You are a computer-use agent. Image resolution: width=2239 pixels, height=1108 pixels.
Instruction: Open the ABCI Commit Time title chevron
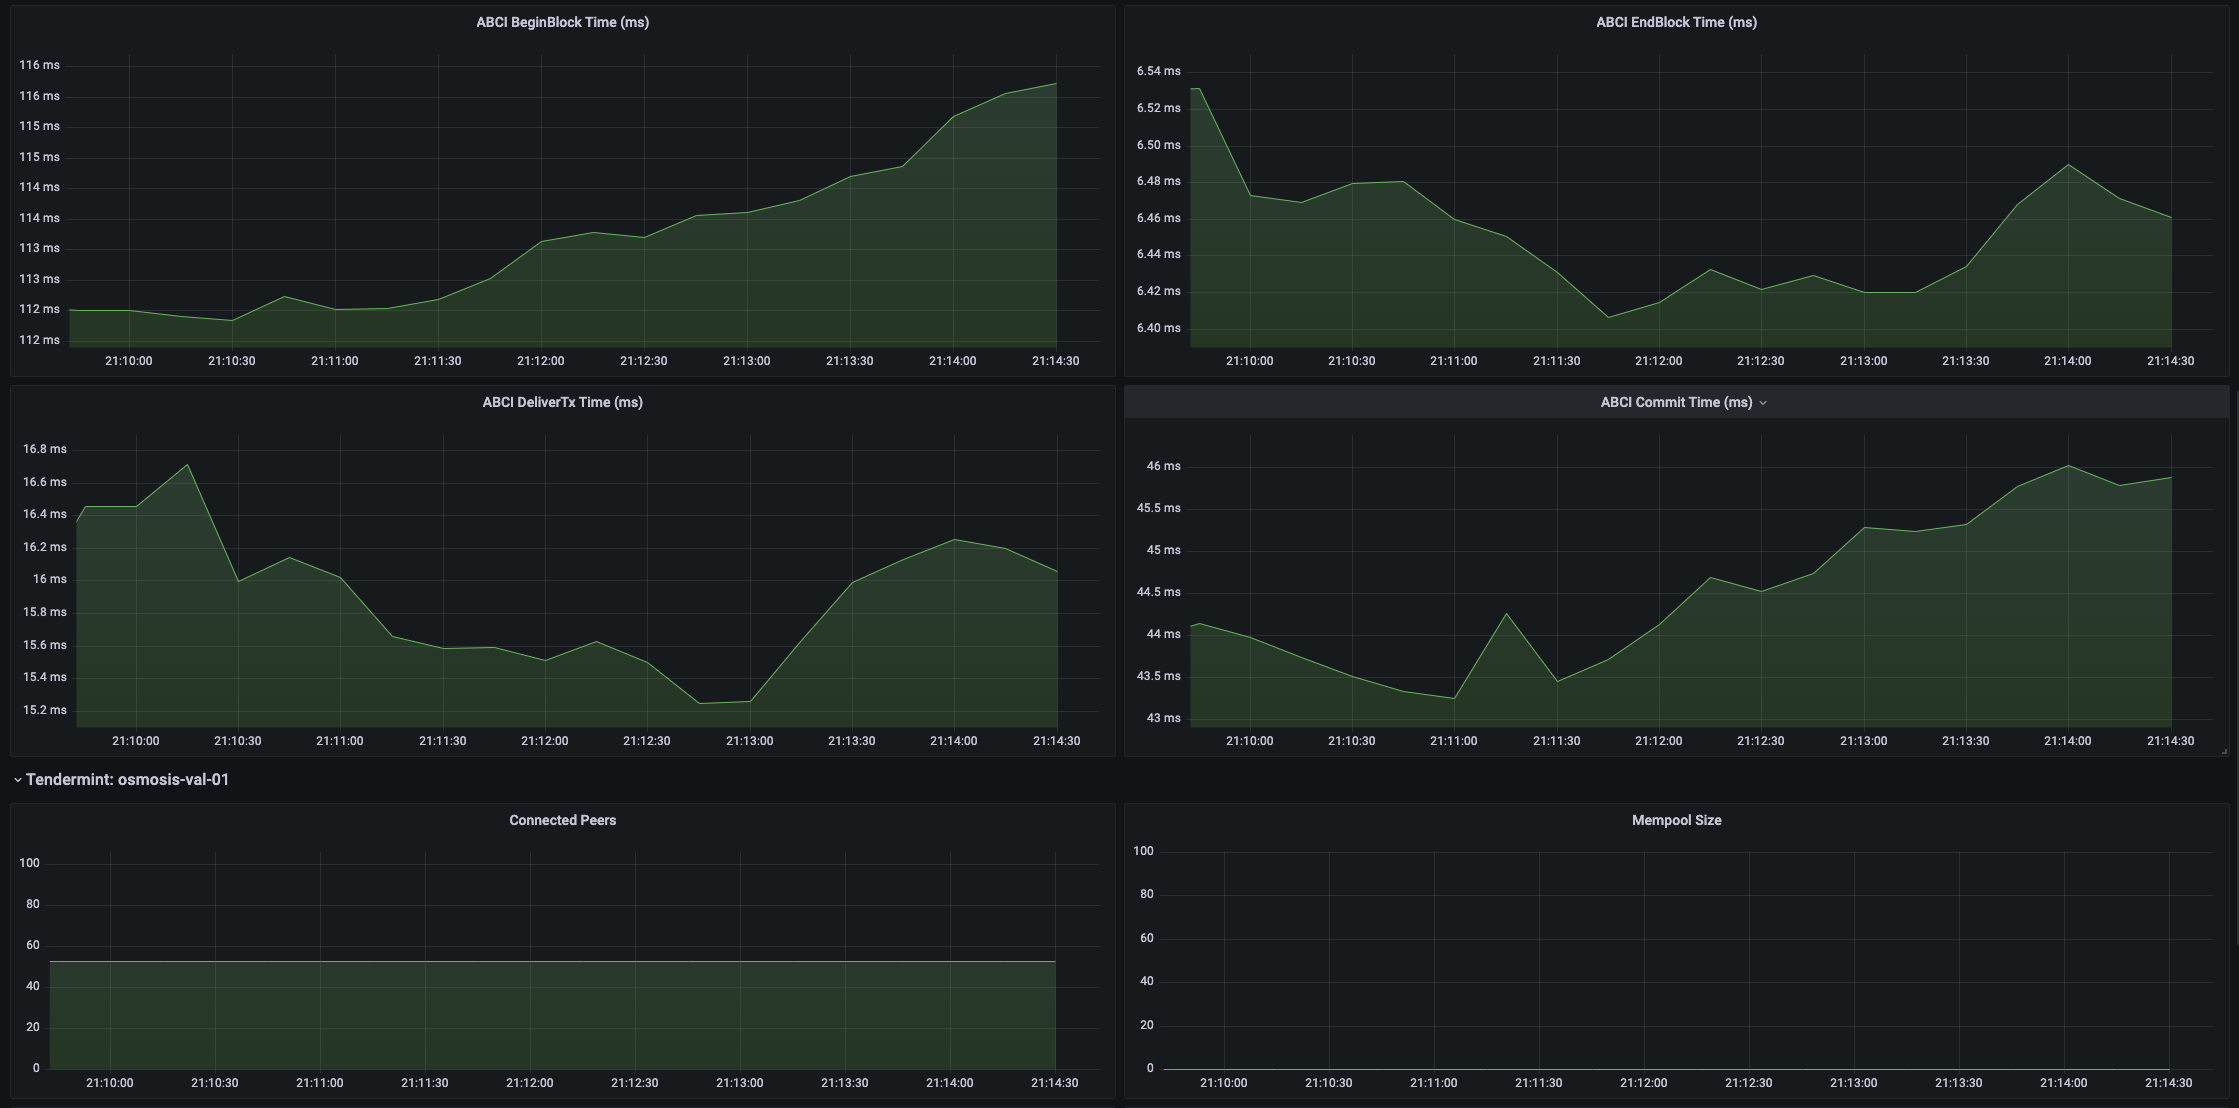(x=1763, y=403)
